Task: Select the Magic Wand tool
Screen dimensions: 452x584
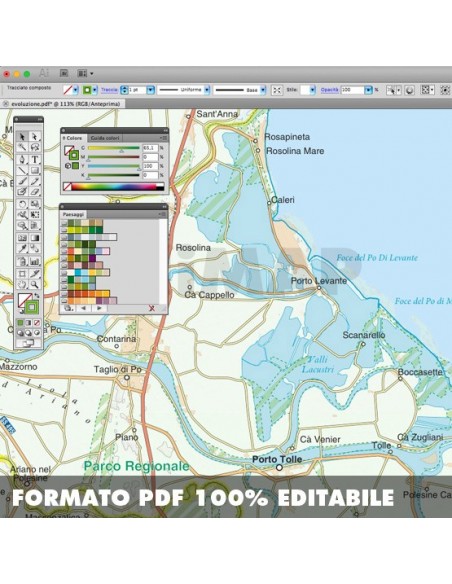Action: 22,147
